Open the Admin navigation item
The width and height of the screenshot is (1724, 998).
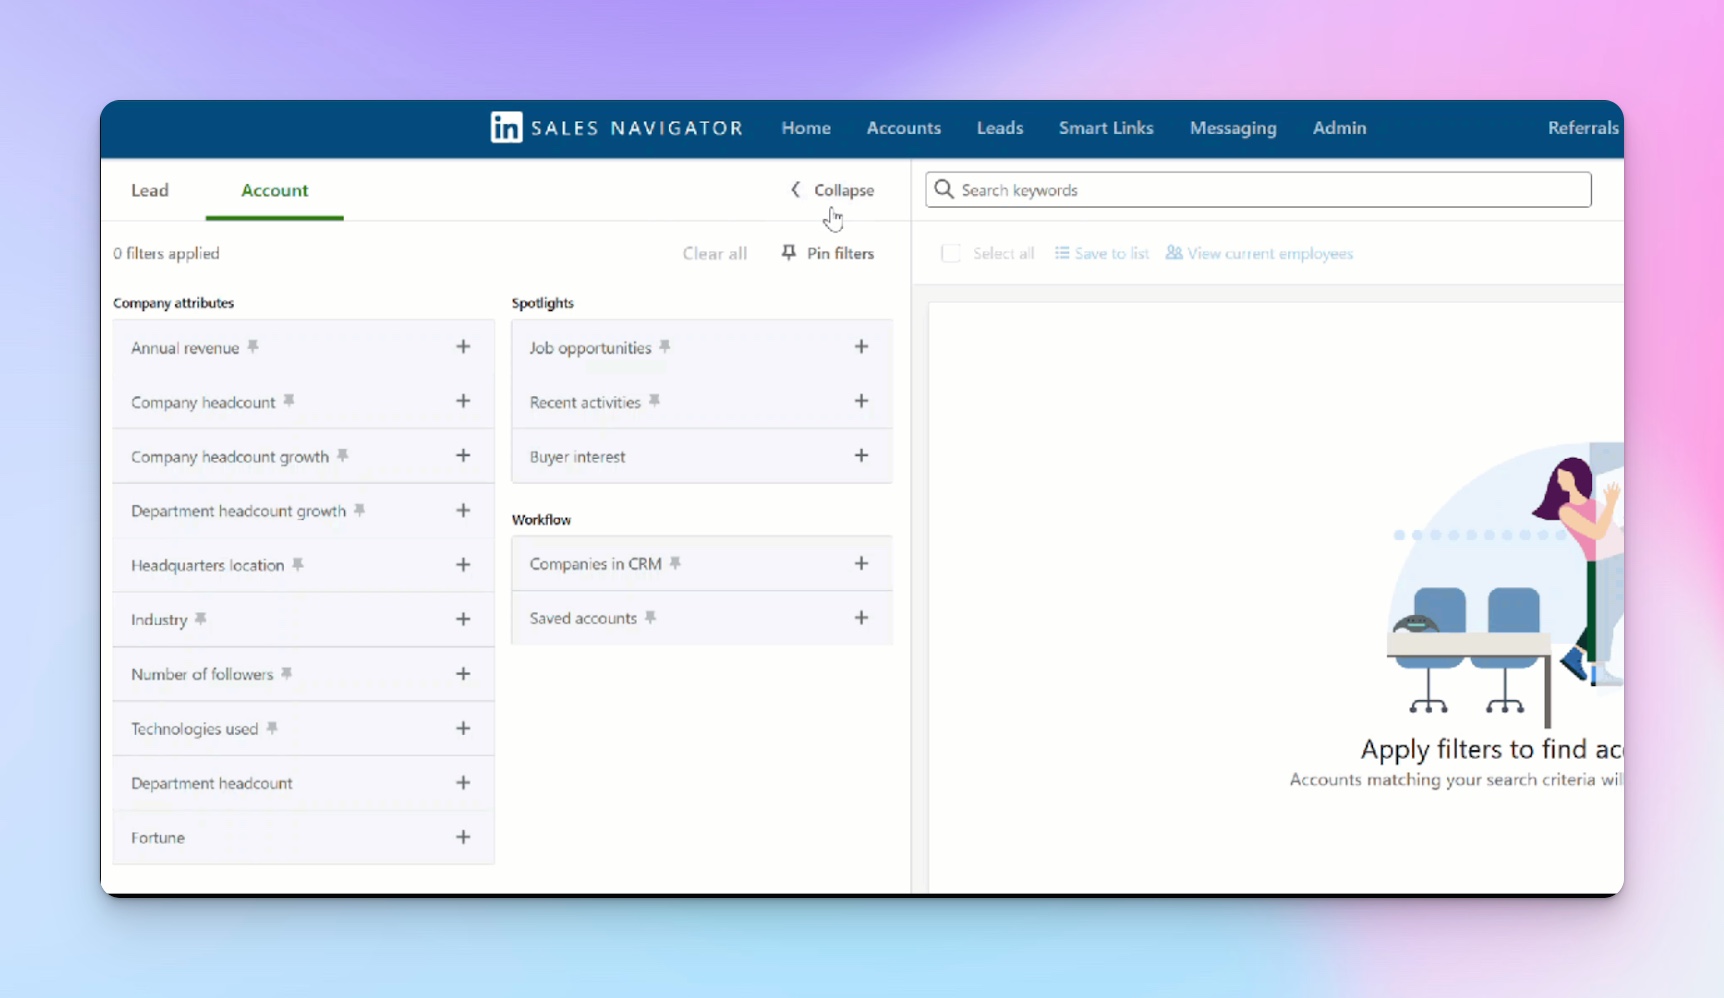(1339, 128)
